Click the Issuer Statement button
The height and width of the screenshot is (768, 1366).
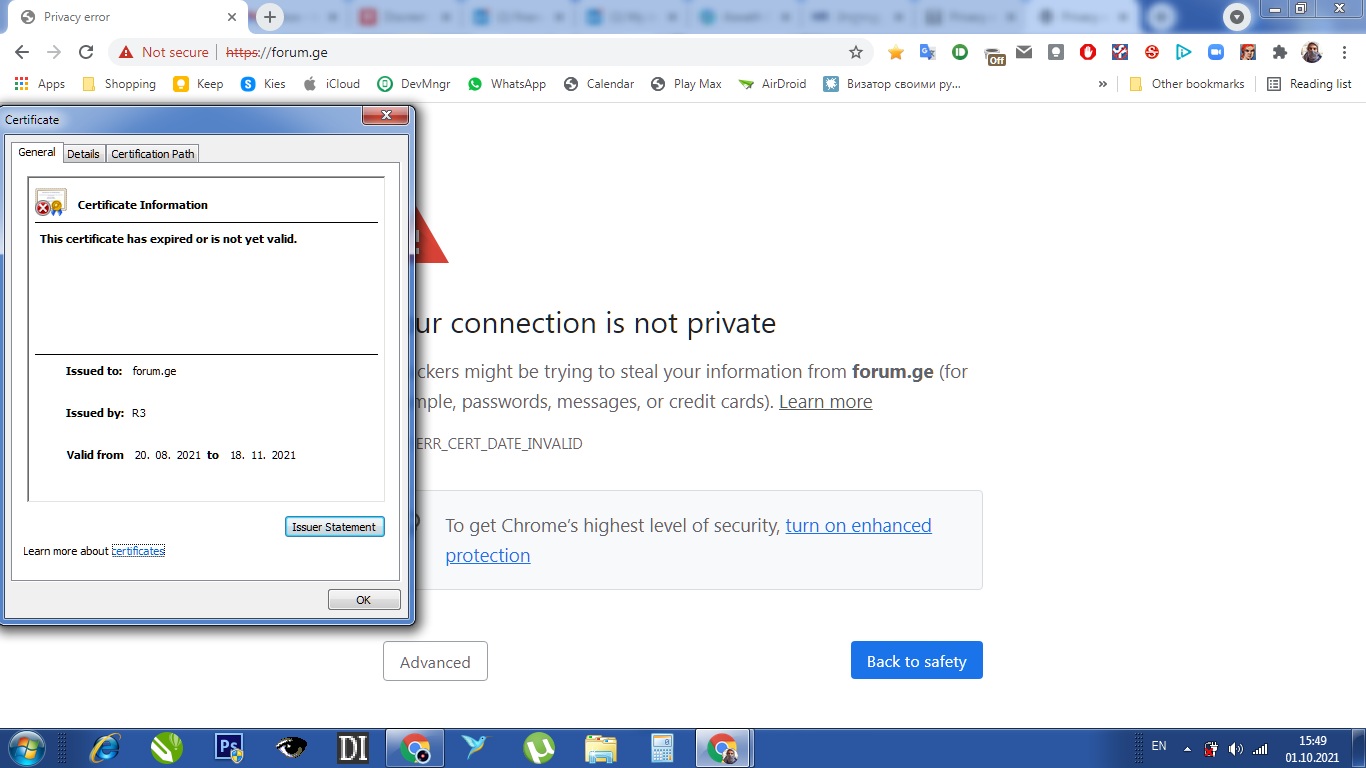click(334, 525)
